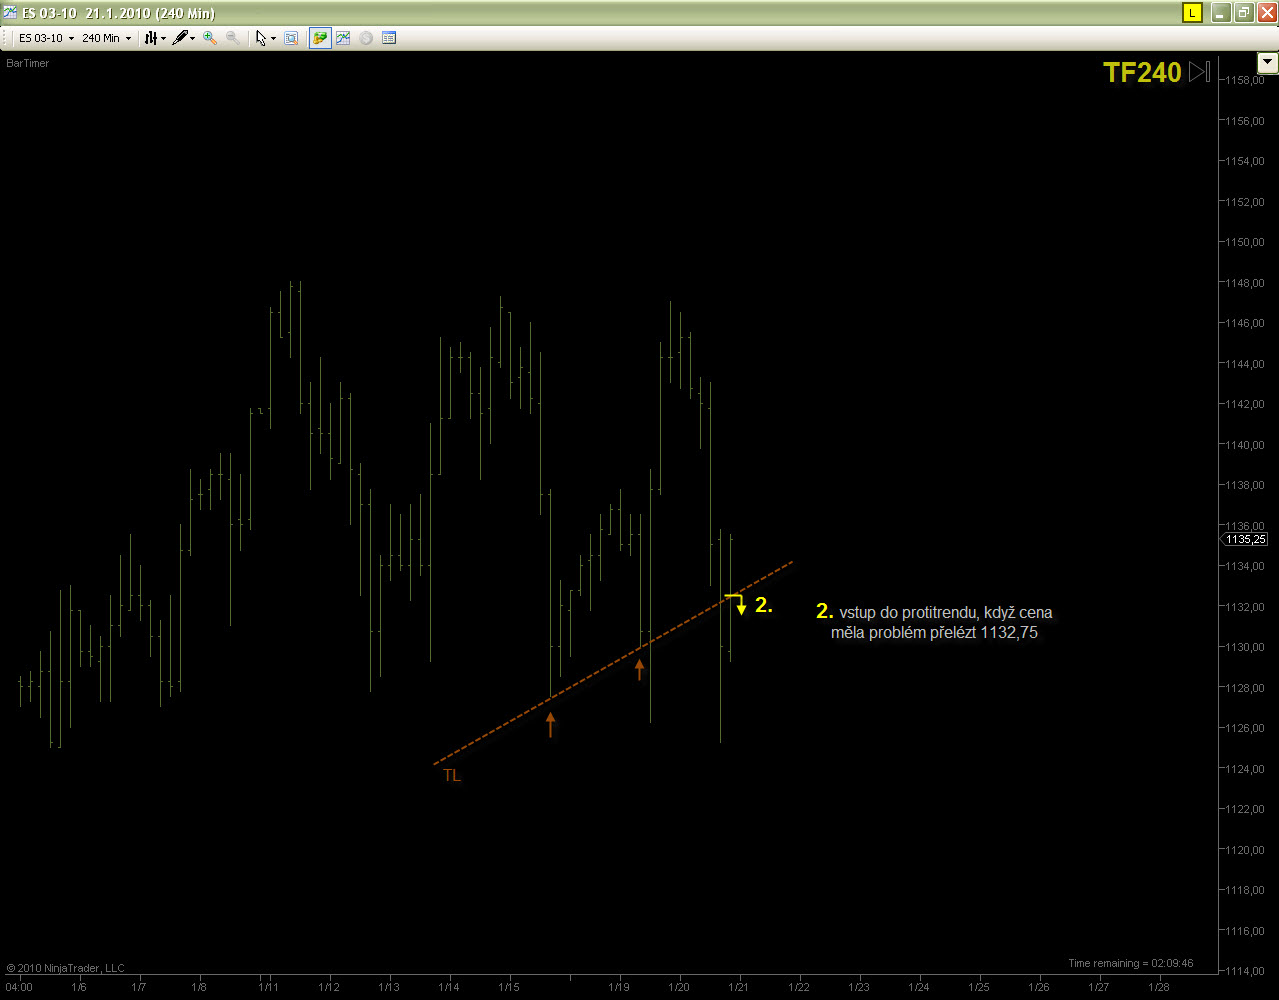Click the 1/28 date on time axis
1279x1000 pixels.
[1158, 987]
